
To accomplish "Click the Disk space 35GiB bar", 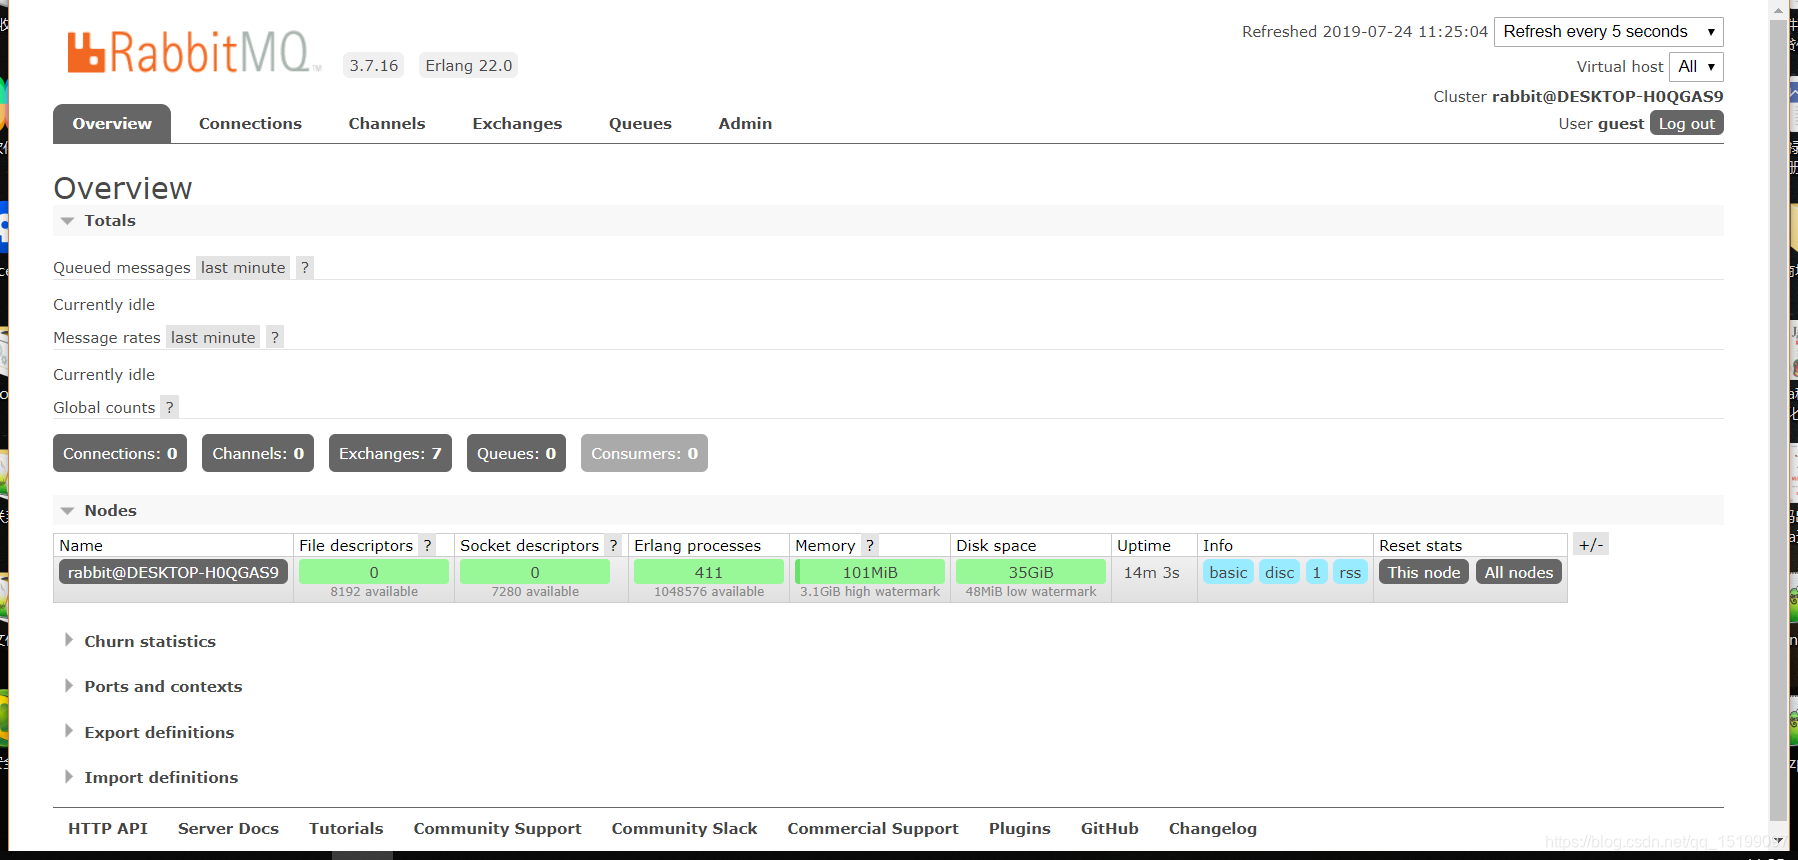I will pos(1031,572).
